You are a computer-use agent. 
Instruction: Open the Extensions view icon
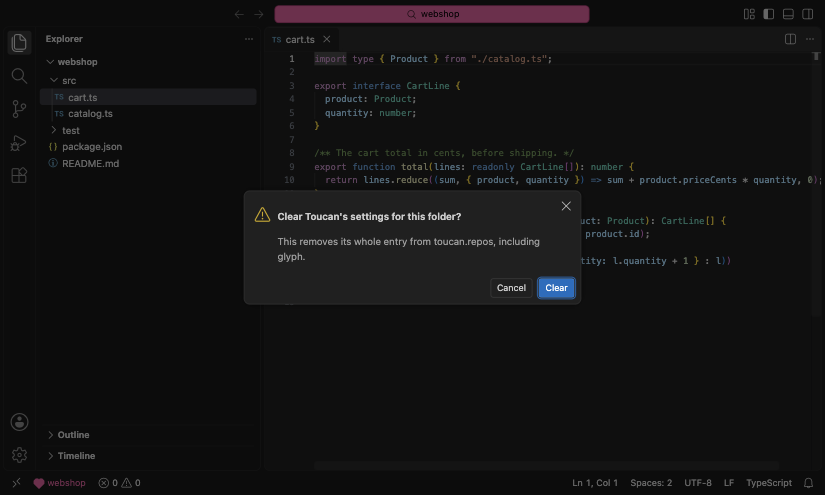pyautogui.click(x=19, y=175)
